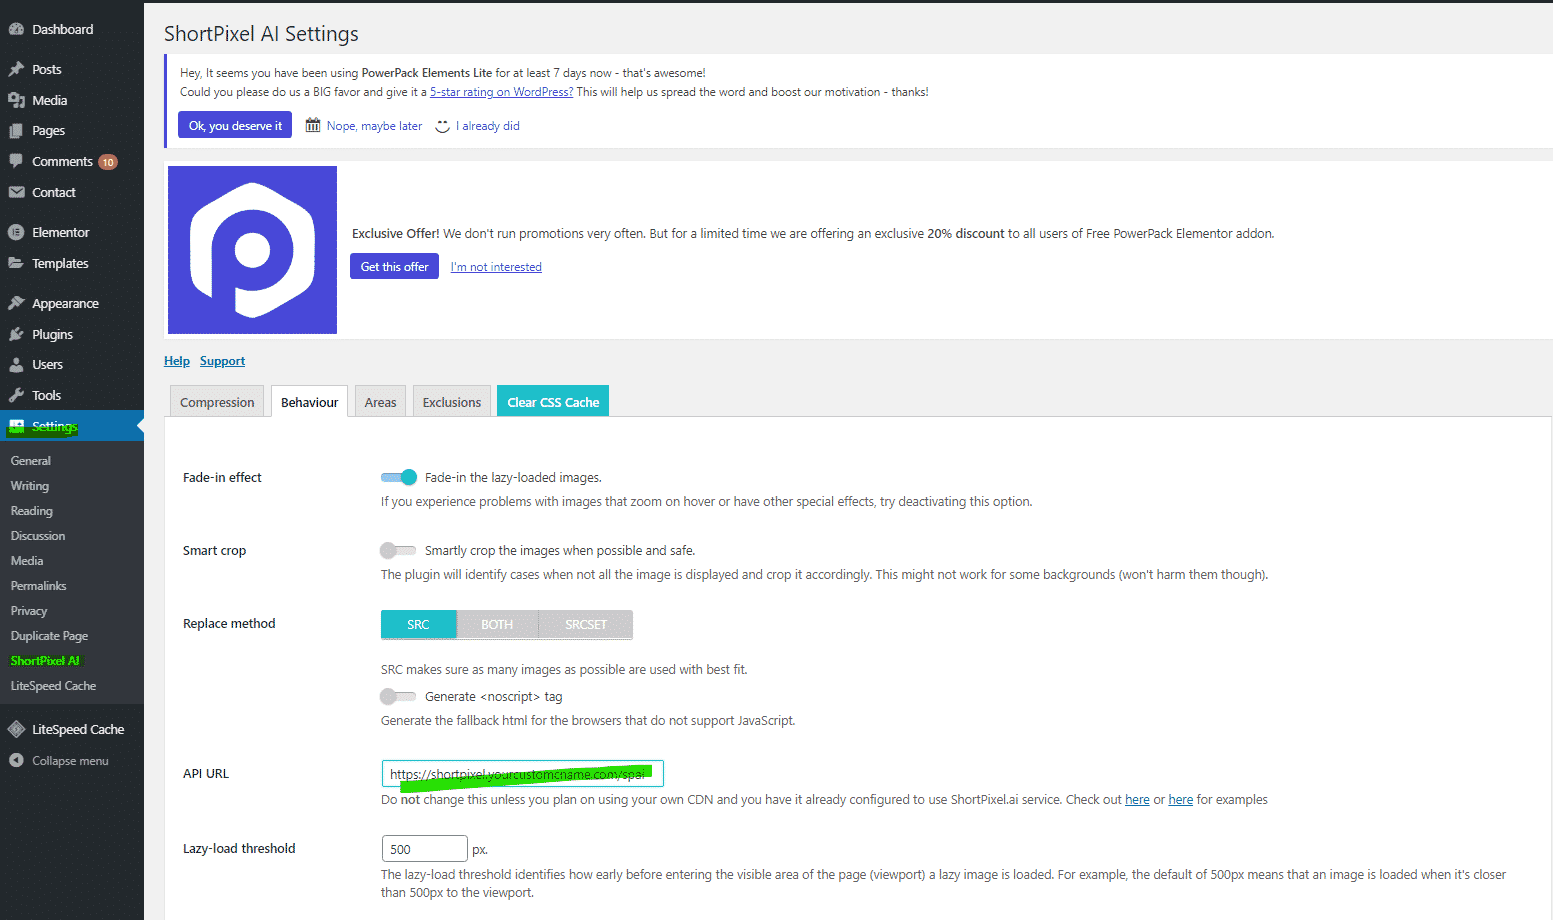
Task: Click the Nope, maybe later link
Action: [x=374, y=126]
